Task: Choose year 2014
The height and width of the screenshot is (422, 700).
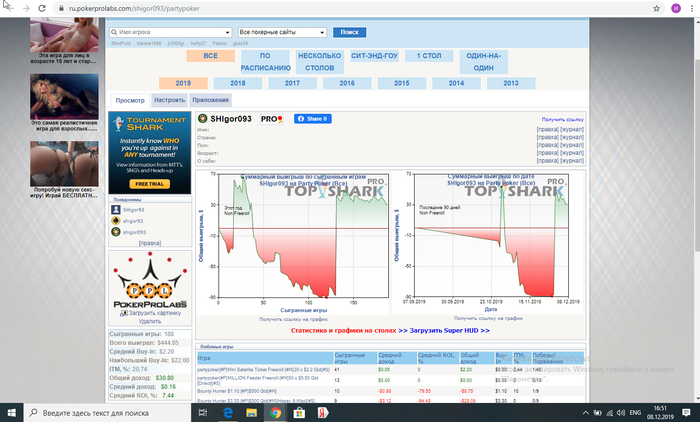Action: coord(456,83)
